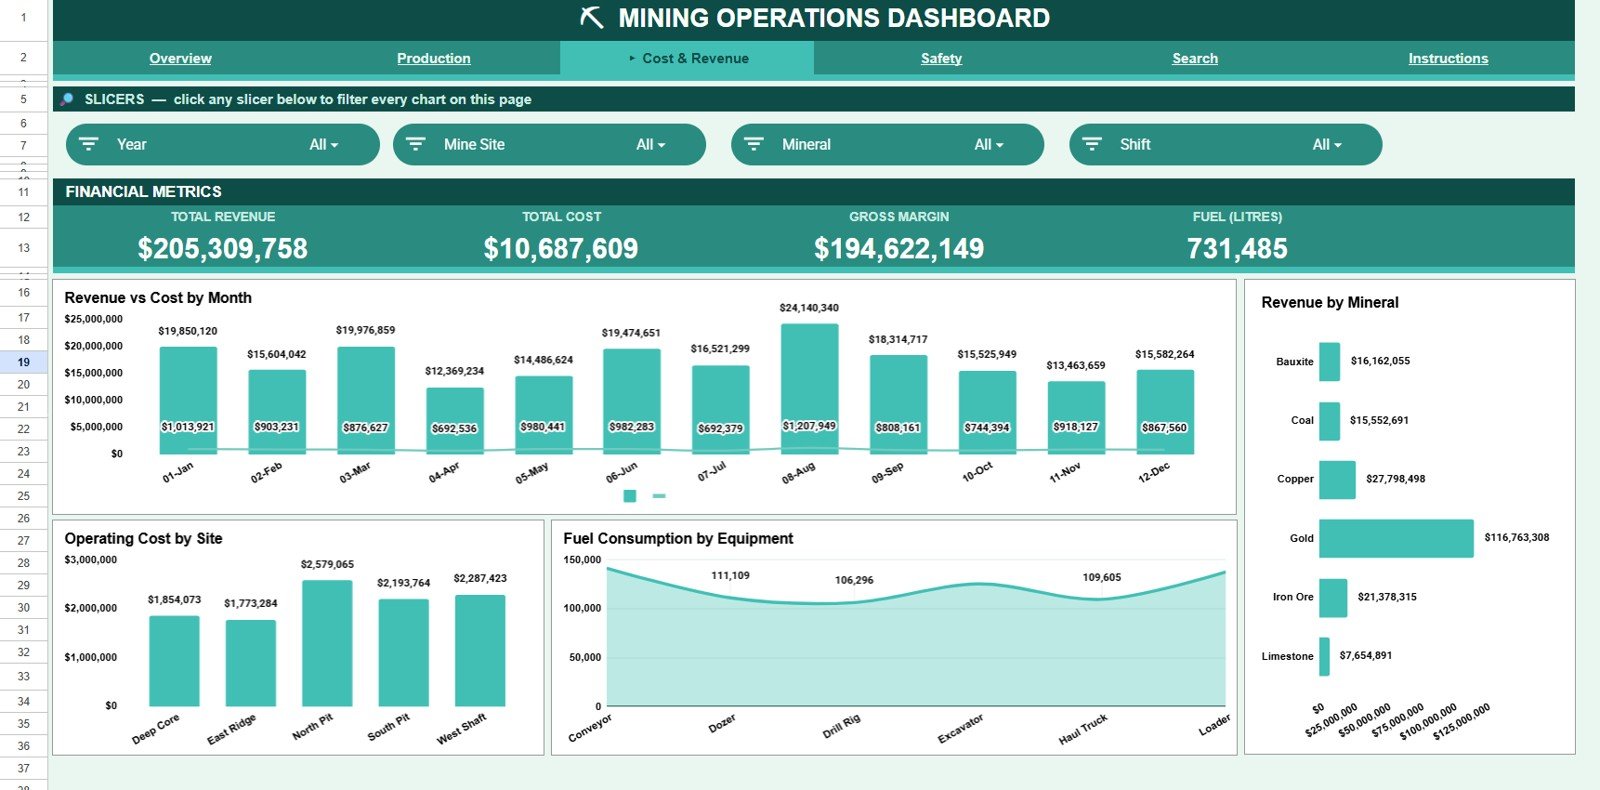Click the 04-Apr revenue bar
The height and width of the screenshot is (790, 1600).
click(454, 420)
